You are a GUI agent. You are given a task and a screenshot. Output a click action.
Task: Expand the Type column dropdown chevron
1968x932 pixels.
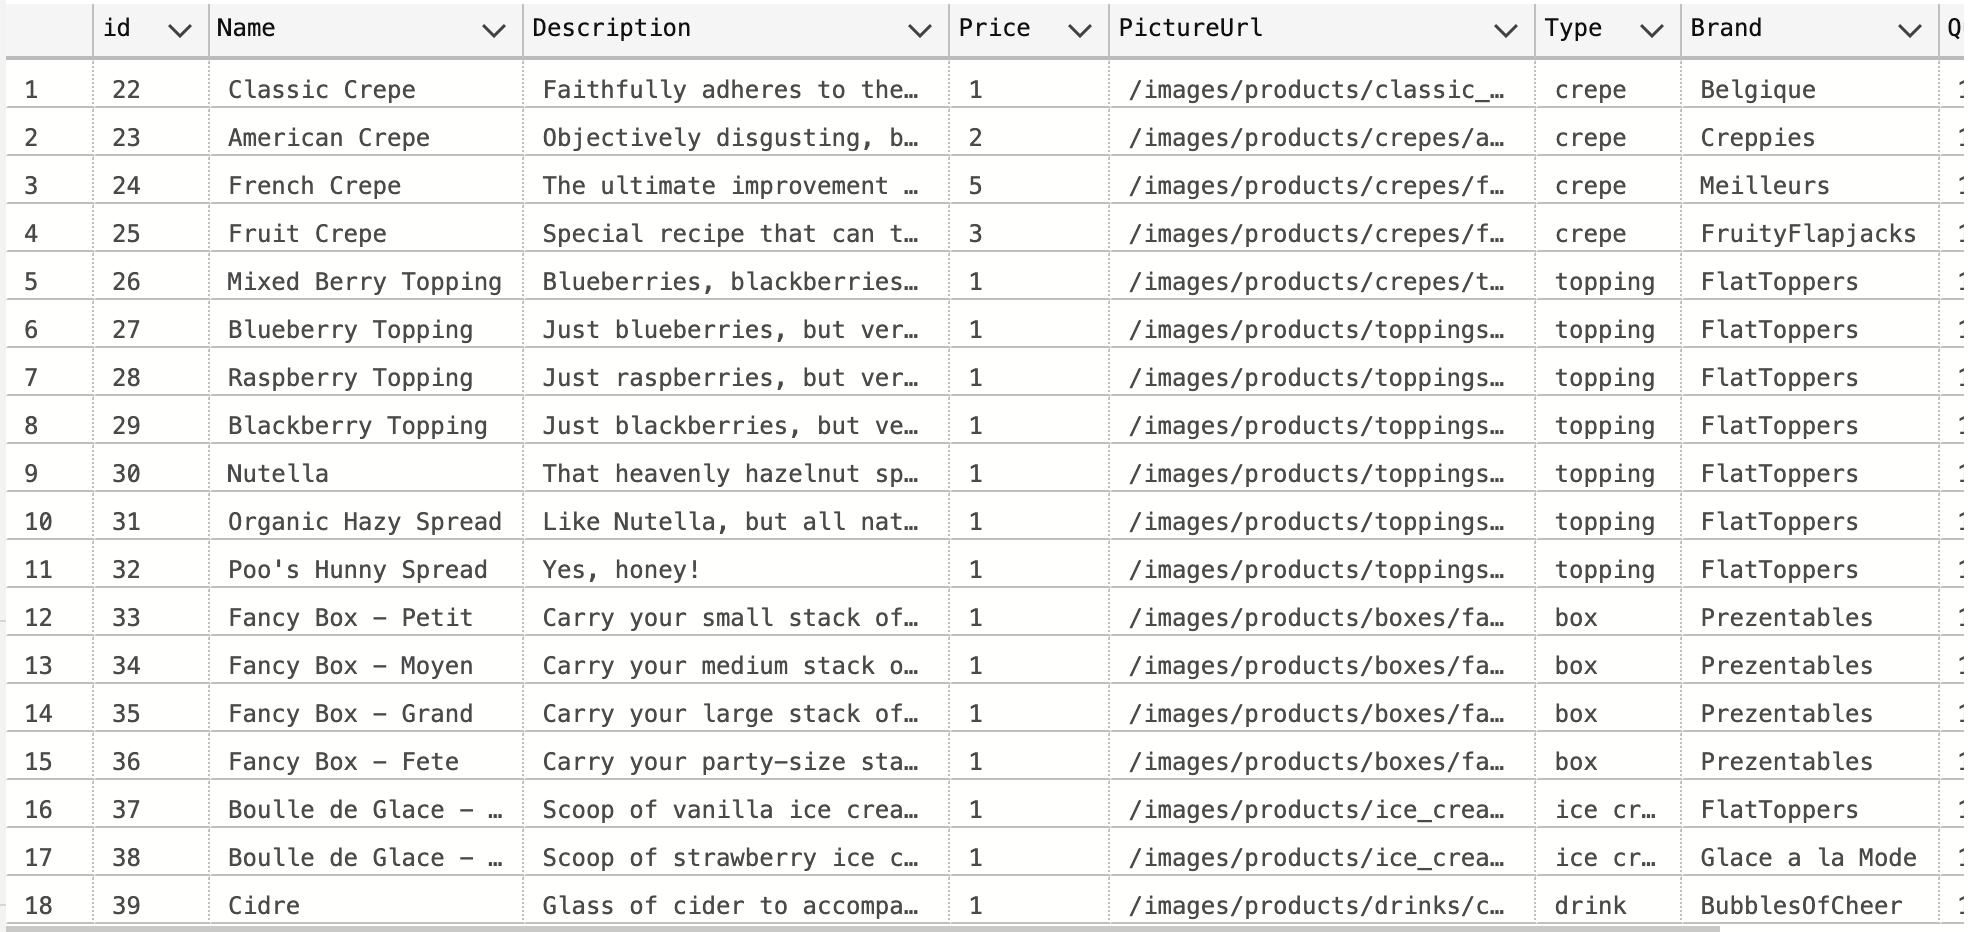tap(1652, 31)
